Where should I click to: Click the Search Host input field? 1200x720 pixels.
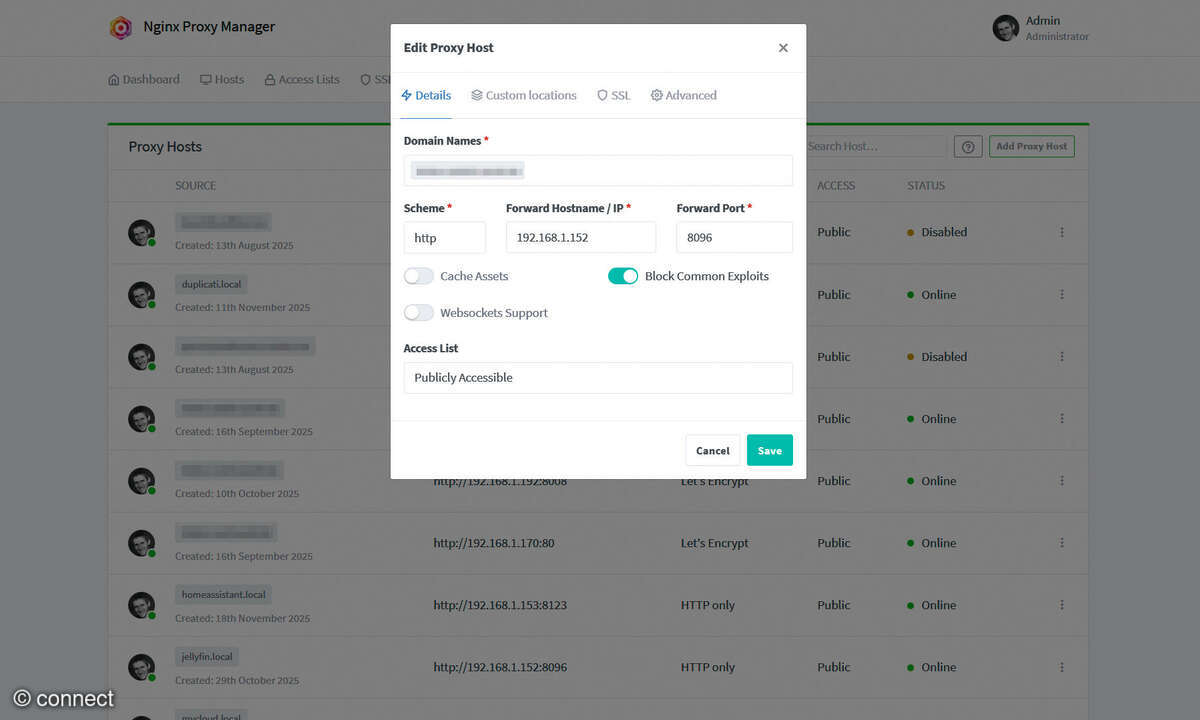(875, 146)
